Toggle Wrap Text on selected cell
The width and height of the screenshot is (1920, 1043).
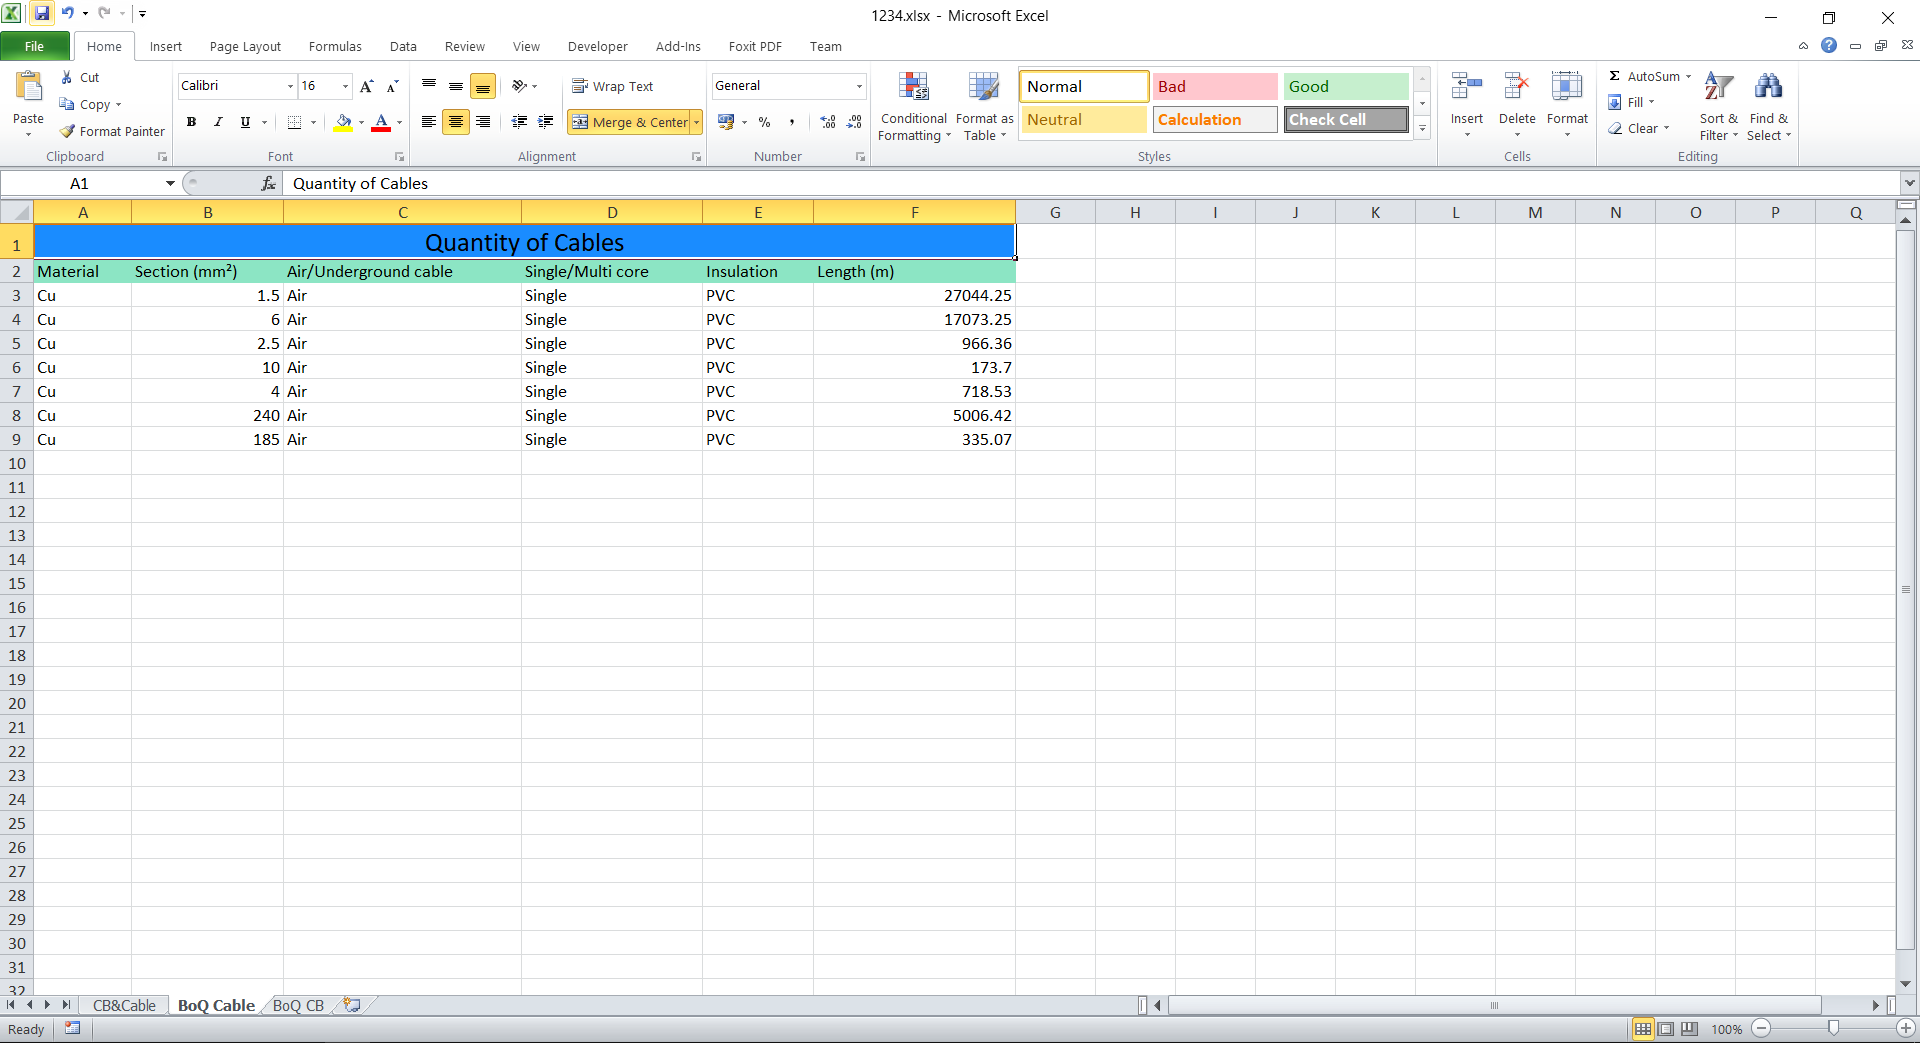click(612, 86)
